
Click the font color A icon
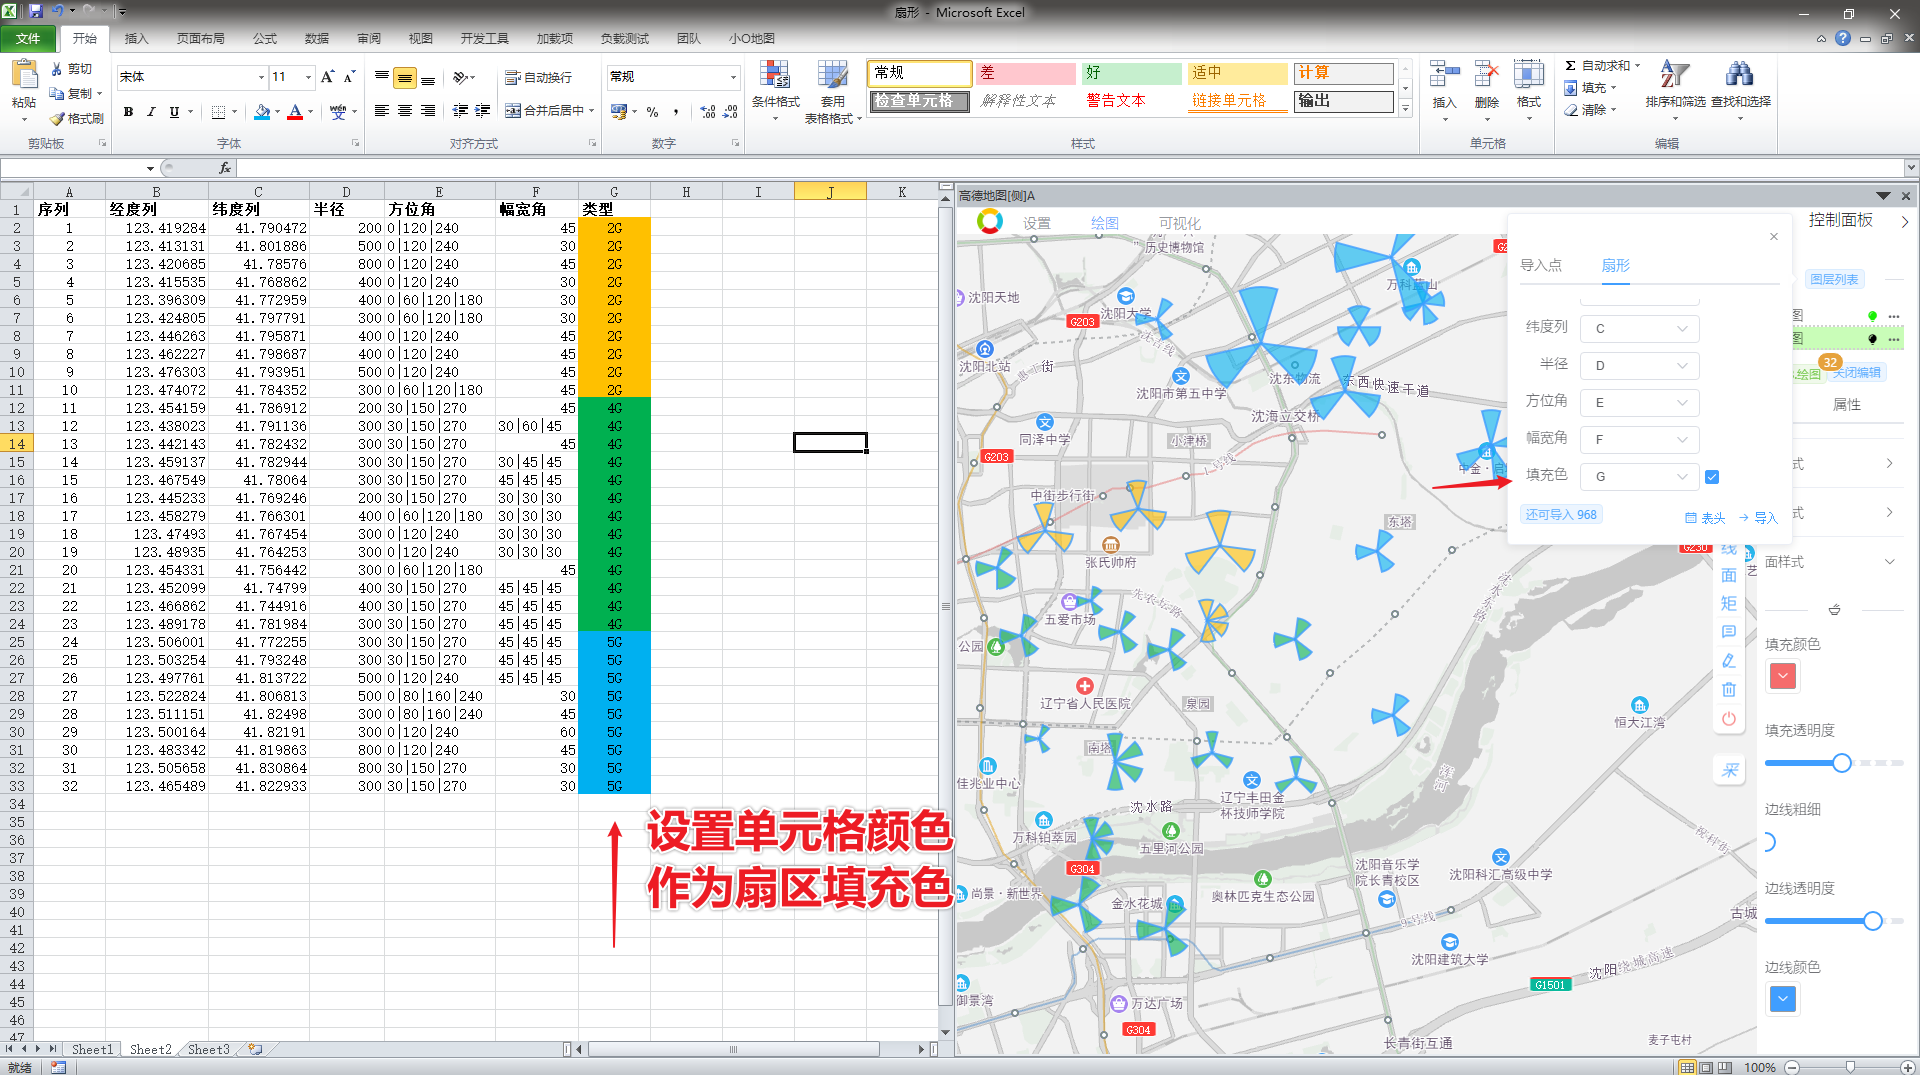295,112
